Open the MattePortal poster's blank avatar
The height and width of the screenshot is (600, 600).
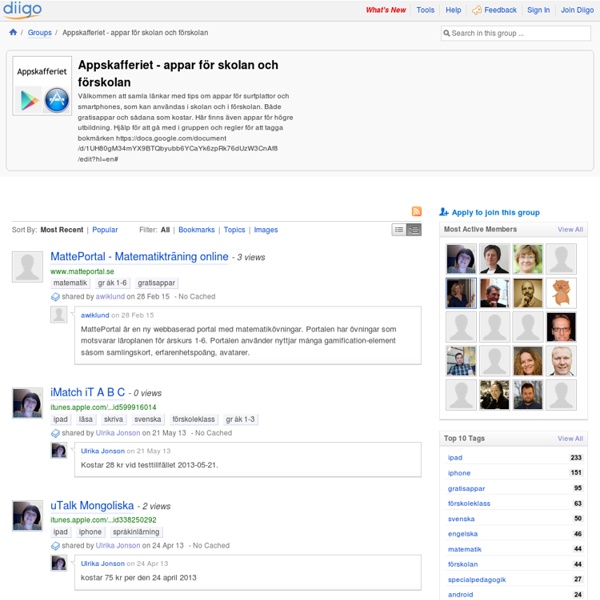click(27, 267)
